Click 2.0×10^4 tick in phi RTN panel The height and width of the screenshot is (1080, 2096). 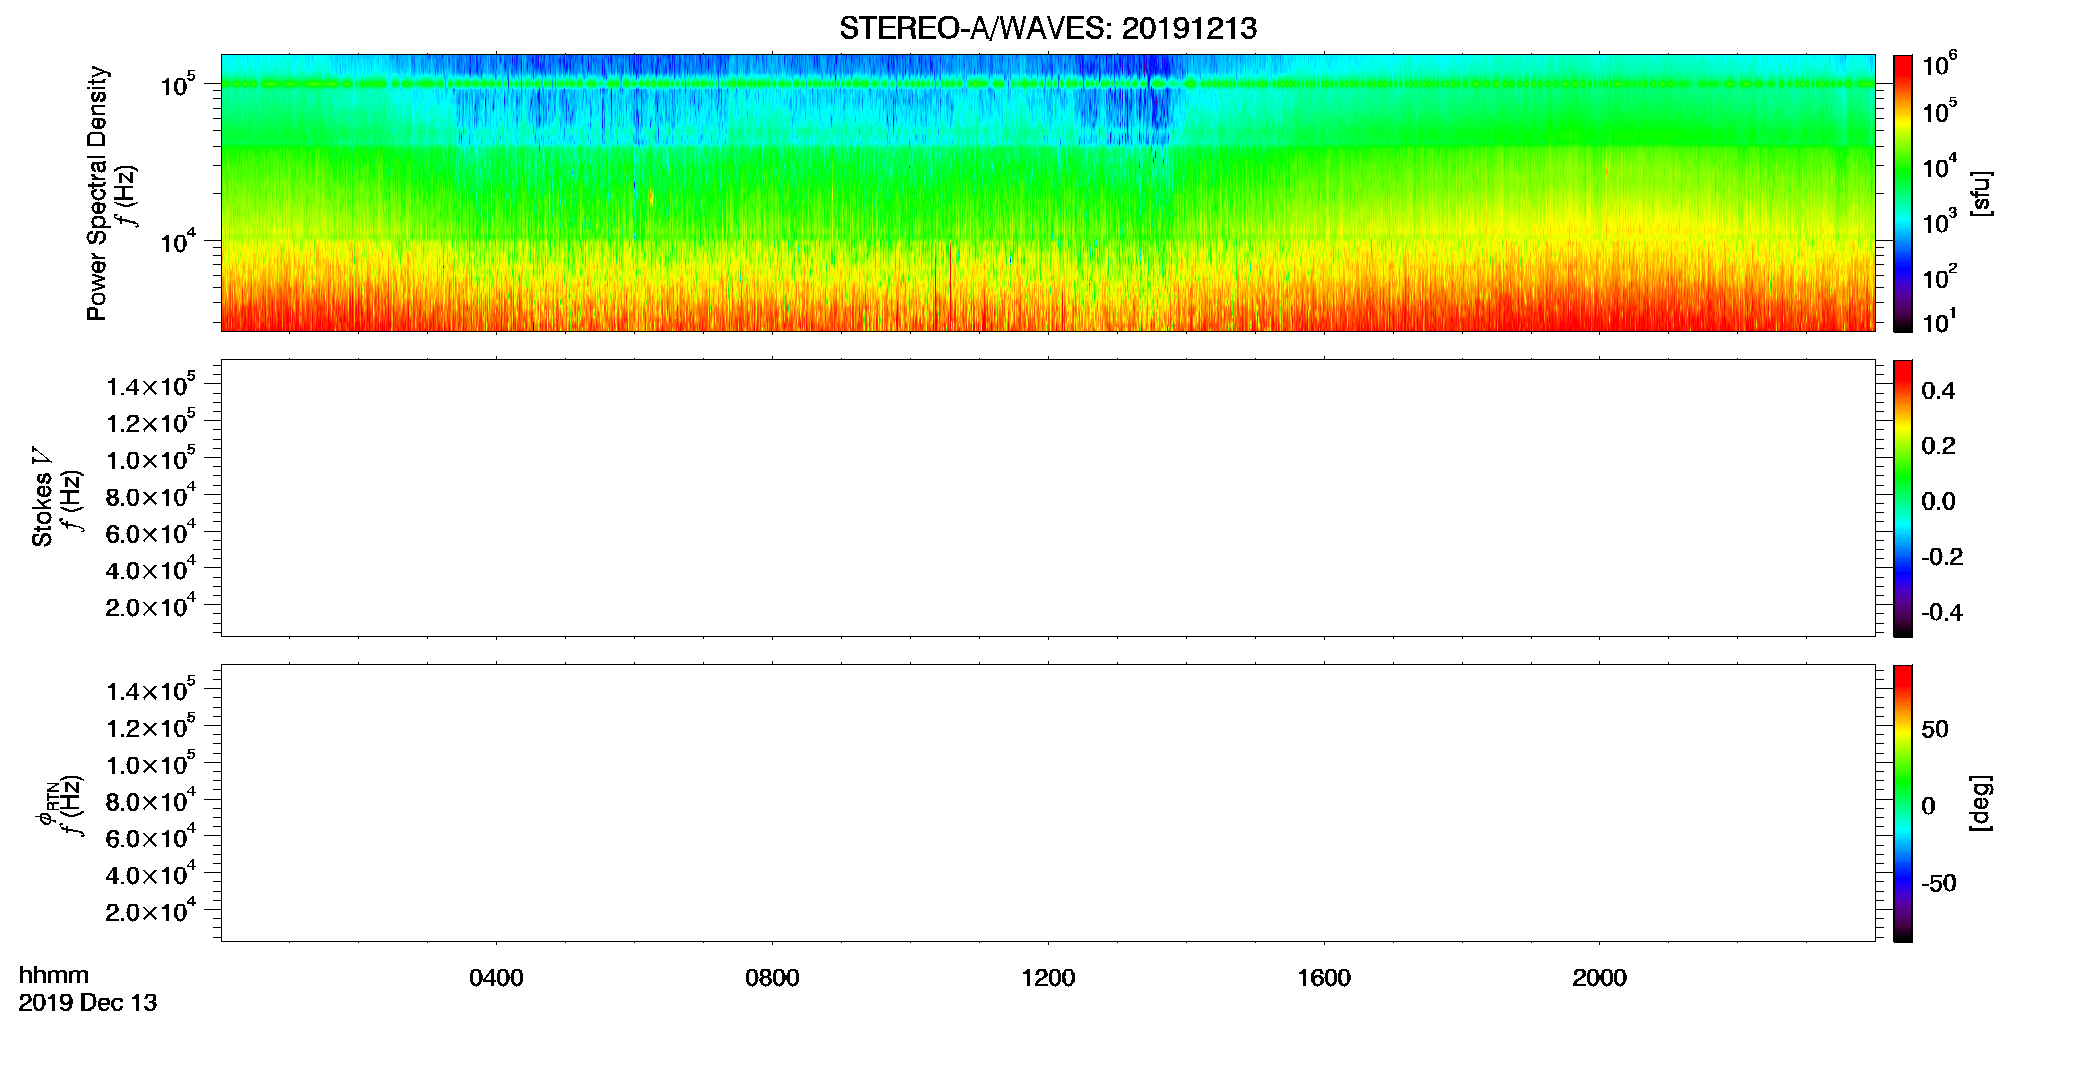coord(151,910)
